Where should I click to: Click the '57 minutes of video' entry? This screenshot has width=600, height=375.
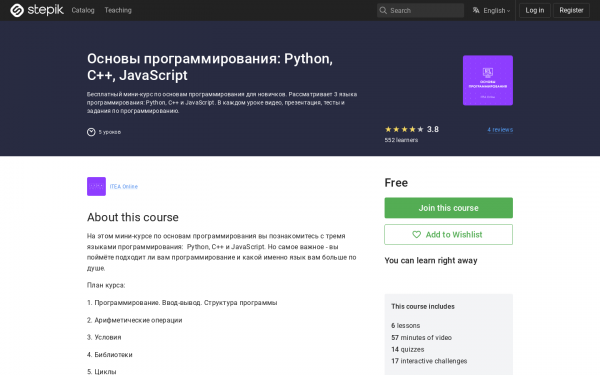pos(421,338)
